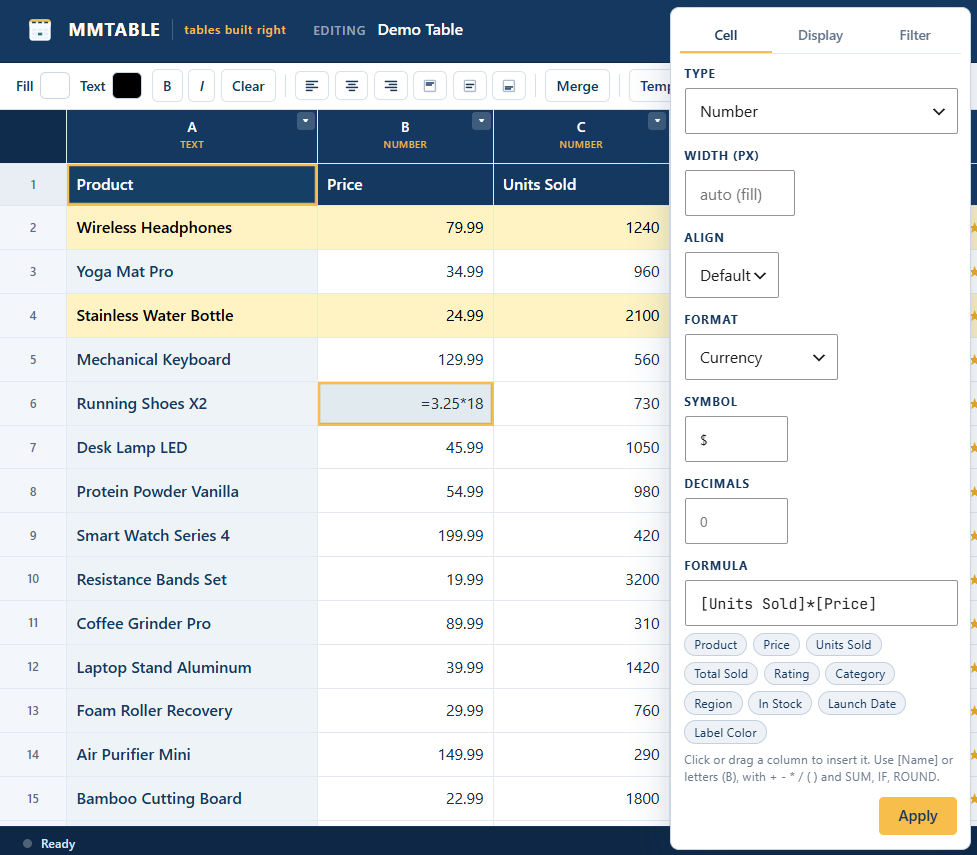Screen dimensions: 977x855
Task: Switch to the Display tab
Action: (820, 36)
